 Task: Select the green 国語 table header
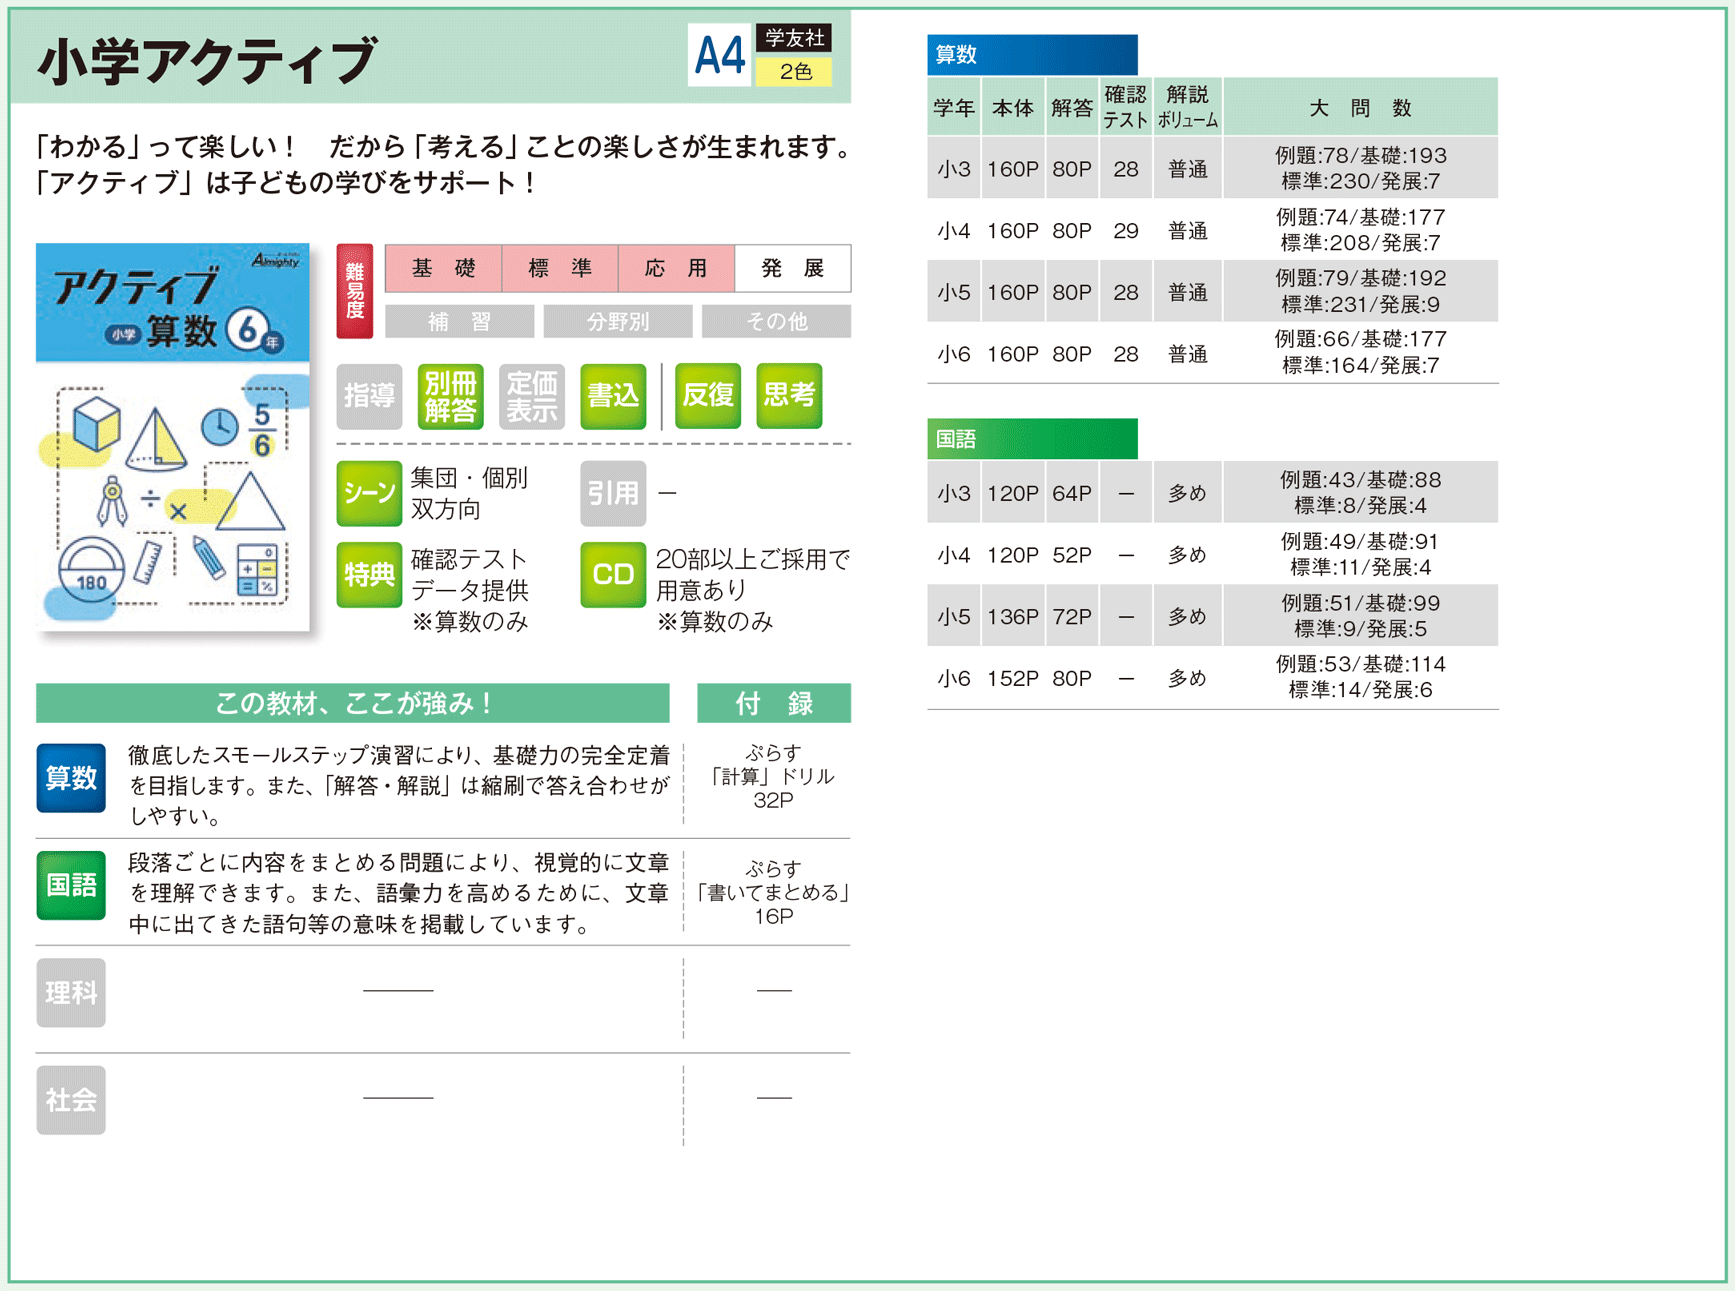[x=1031, y=439]
